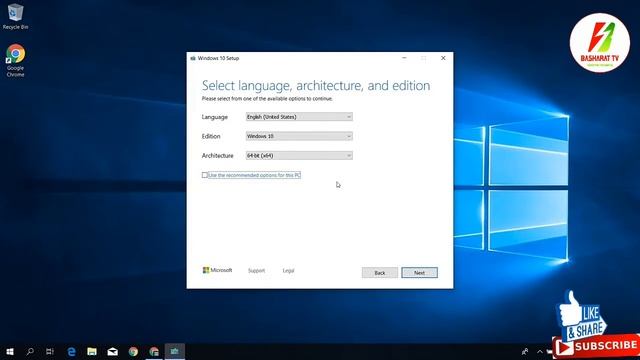This screenshot has width=640, height=360.
Task: Click 'Select language, architecture, and edition' heading
Action: [316, 86]
